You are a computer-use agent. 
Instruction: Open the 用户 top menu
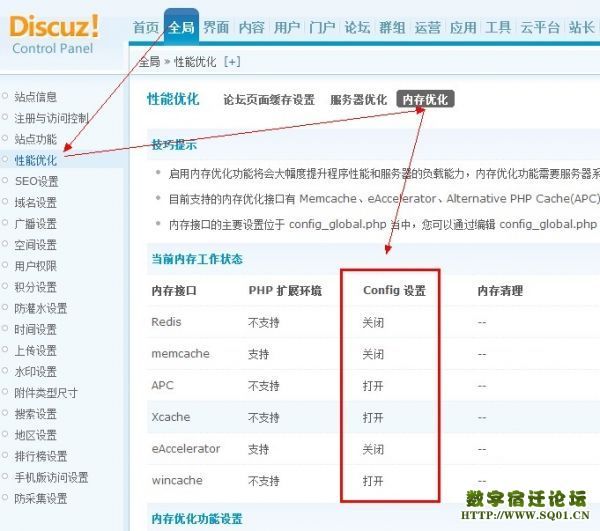pos(287,28)
